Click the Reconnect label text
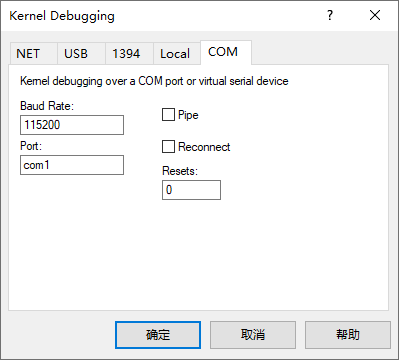399x360 pixels. (x=204, y=147)
